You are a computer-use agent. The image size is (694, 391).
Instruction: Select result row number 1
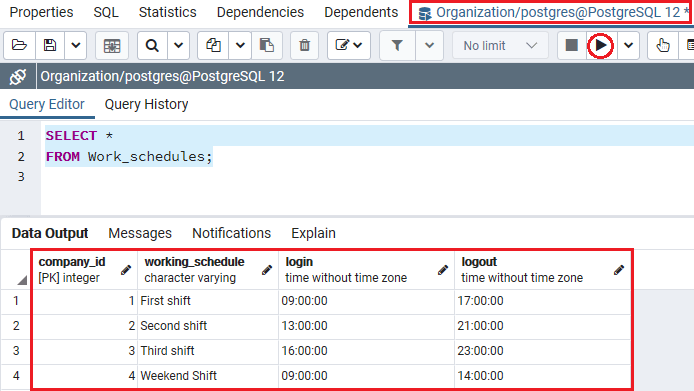click(x=16, y=301)
